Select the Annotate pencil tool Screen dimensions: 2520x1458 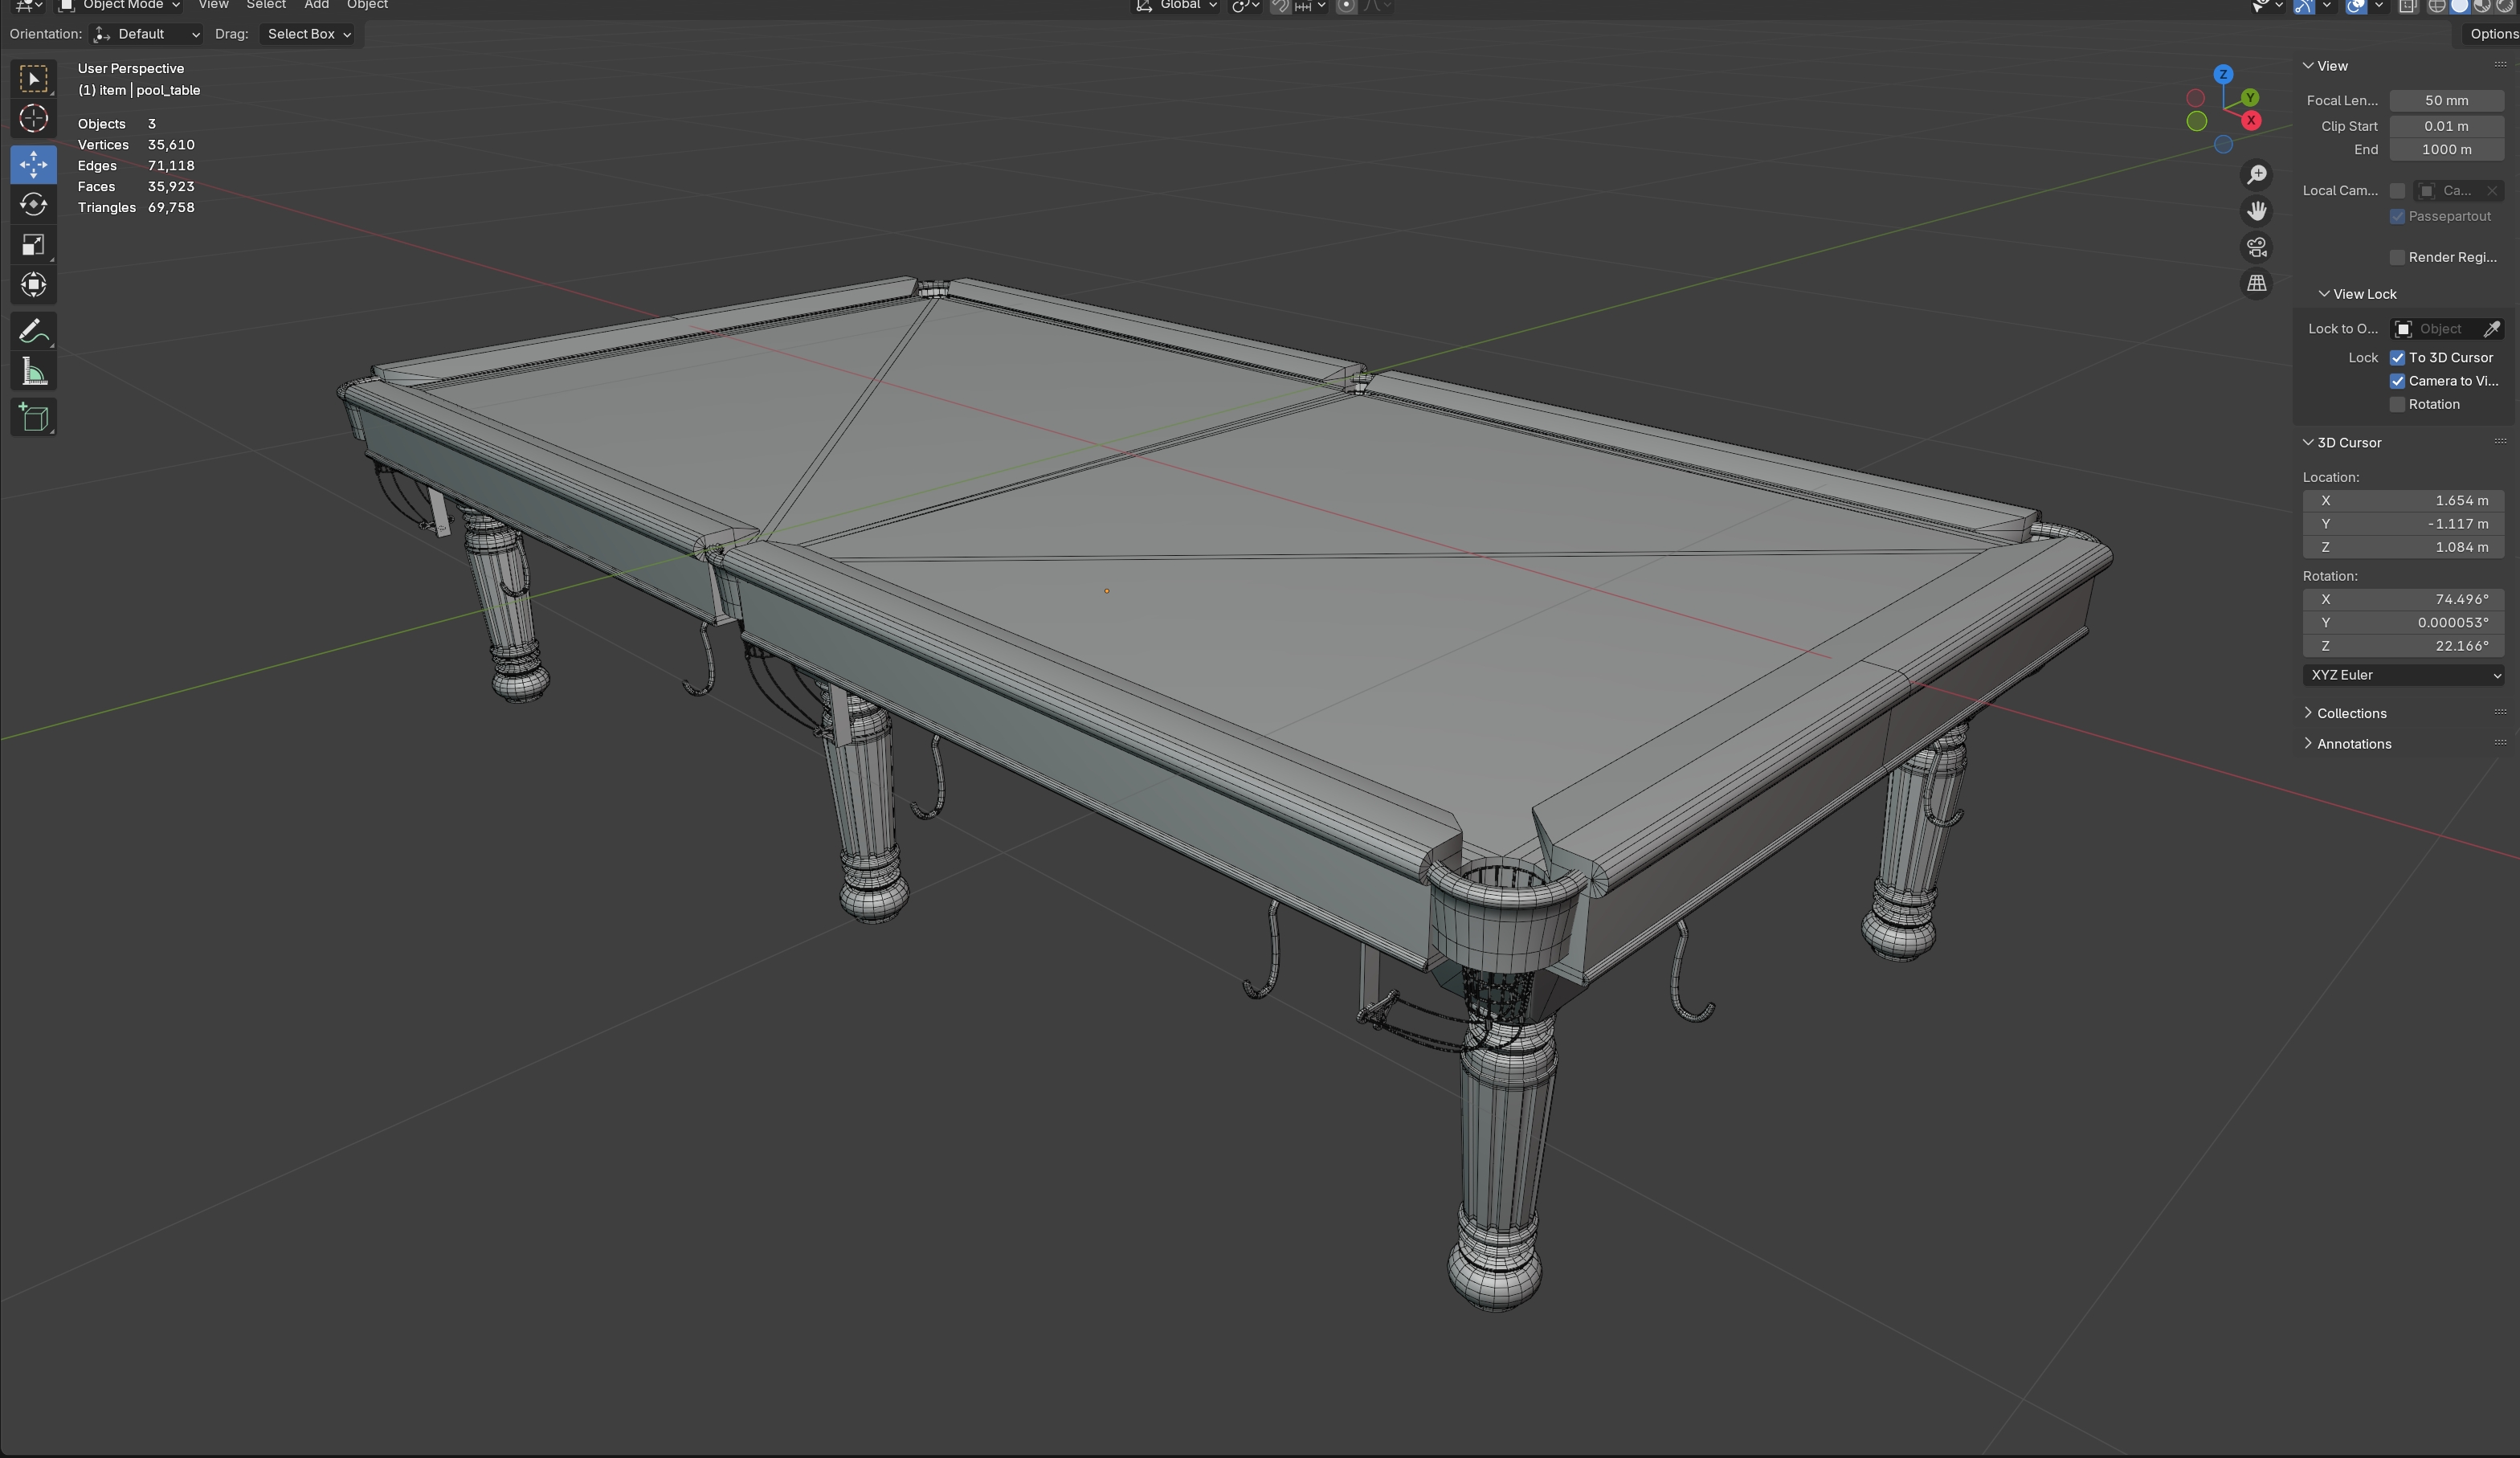34,331
